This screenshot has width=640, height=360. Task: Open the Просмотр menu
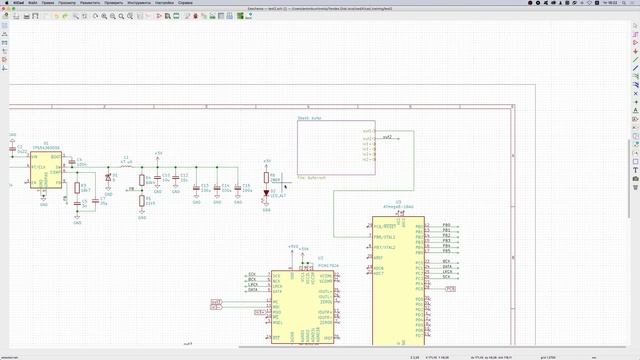(67, 2)
